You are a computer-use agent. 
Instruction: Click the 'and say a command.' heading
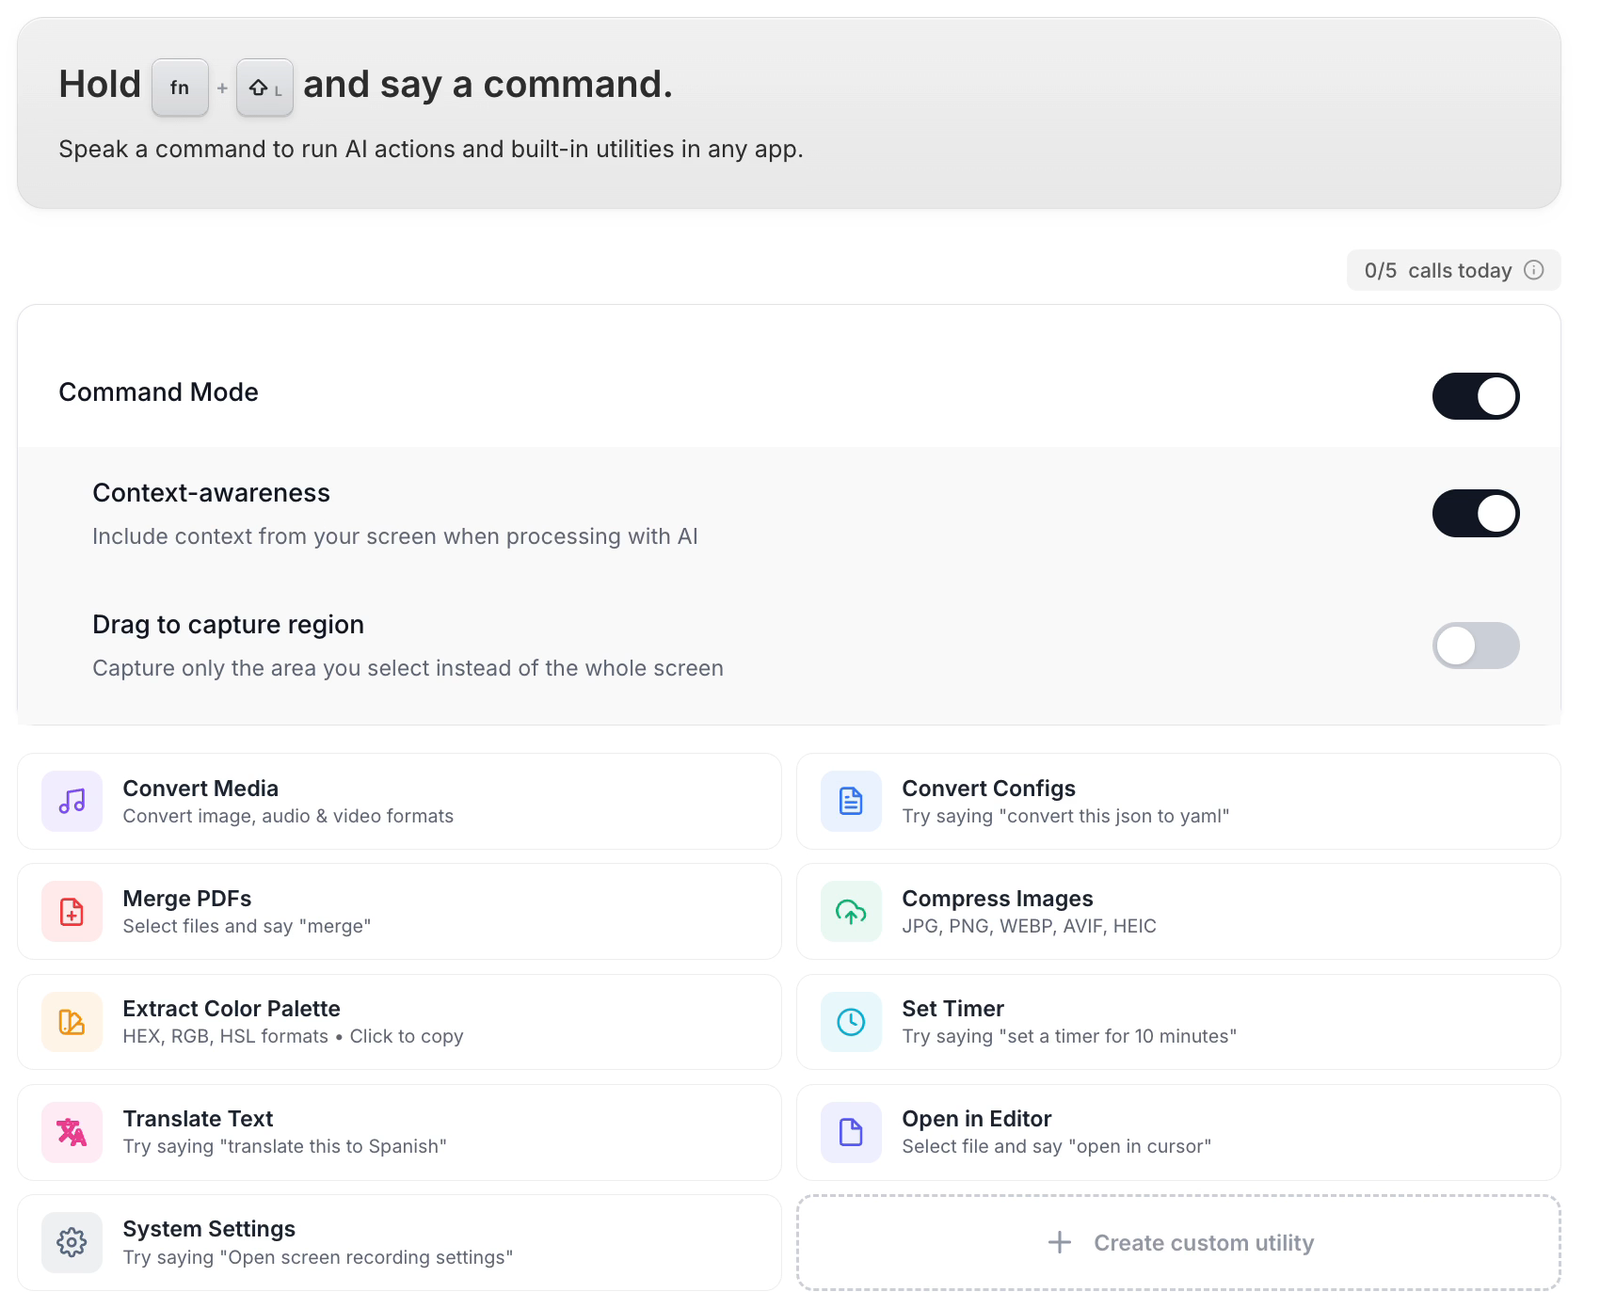[x=488, y=84]
